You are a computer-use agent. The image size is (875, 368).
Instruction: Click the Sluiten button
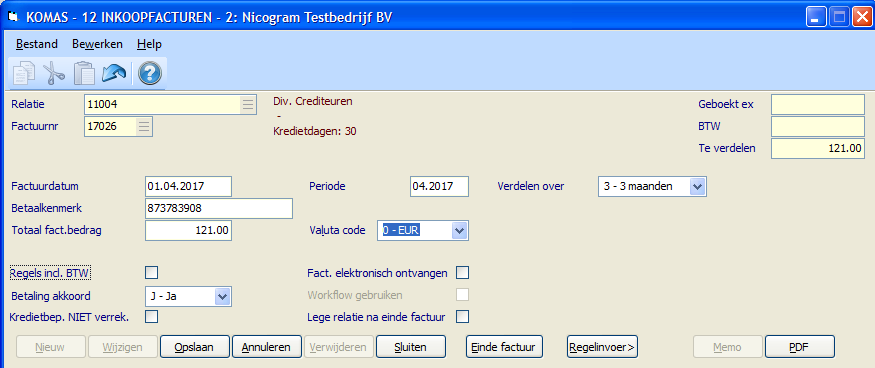coord(411,347)
